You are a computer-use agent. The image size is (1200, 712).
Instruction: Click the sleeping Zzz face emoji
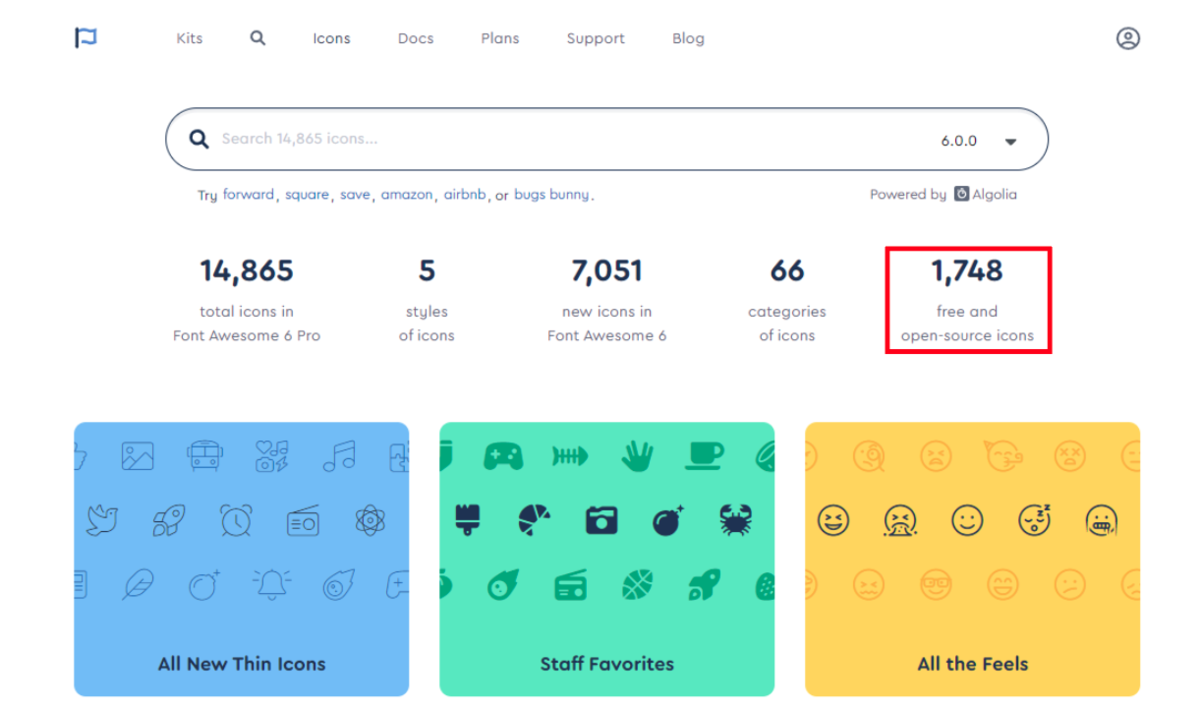pyautogui.click(x=1035, y=520)
